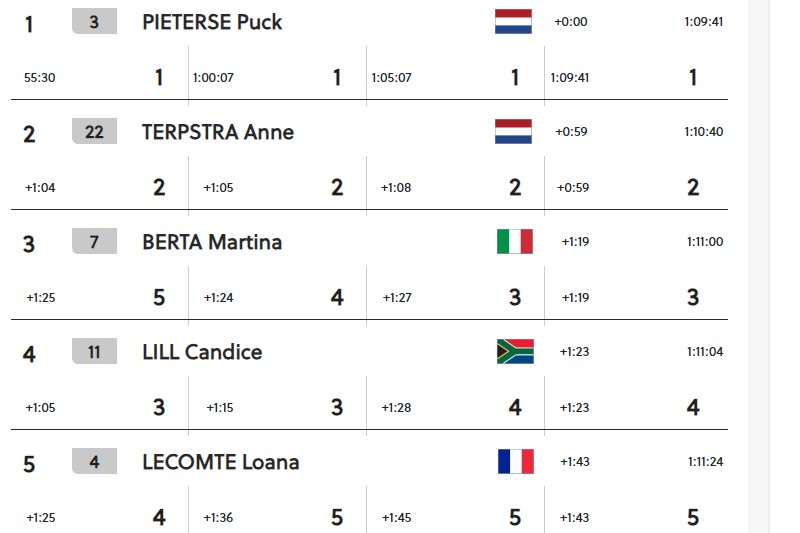Click the Italian flag beside BERTA Martina
Viewport: 800px width, 533px height.
click(514, 242)
